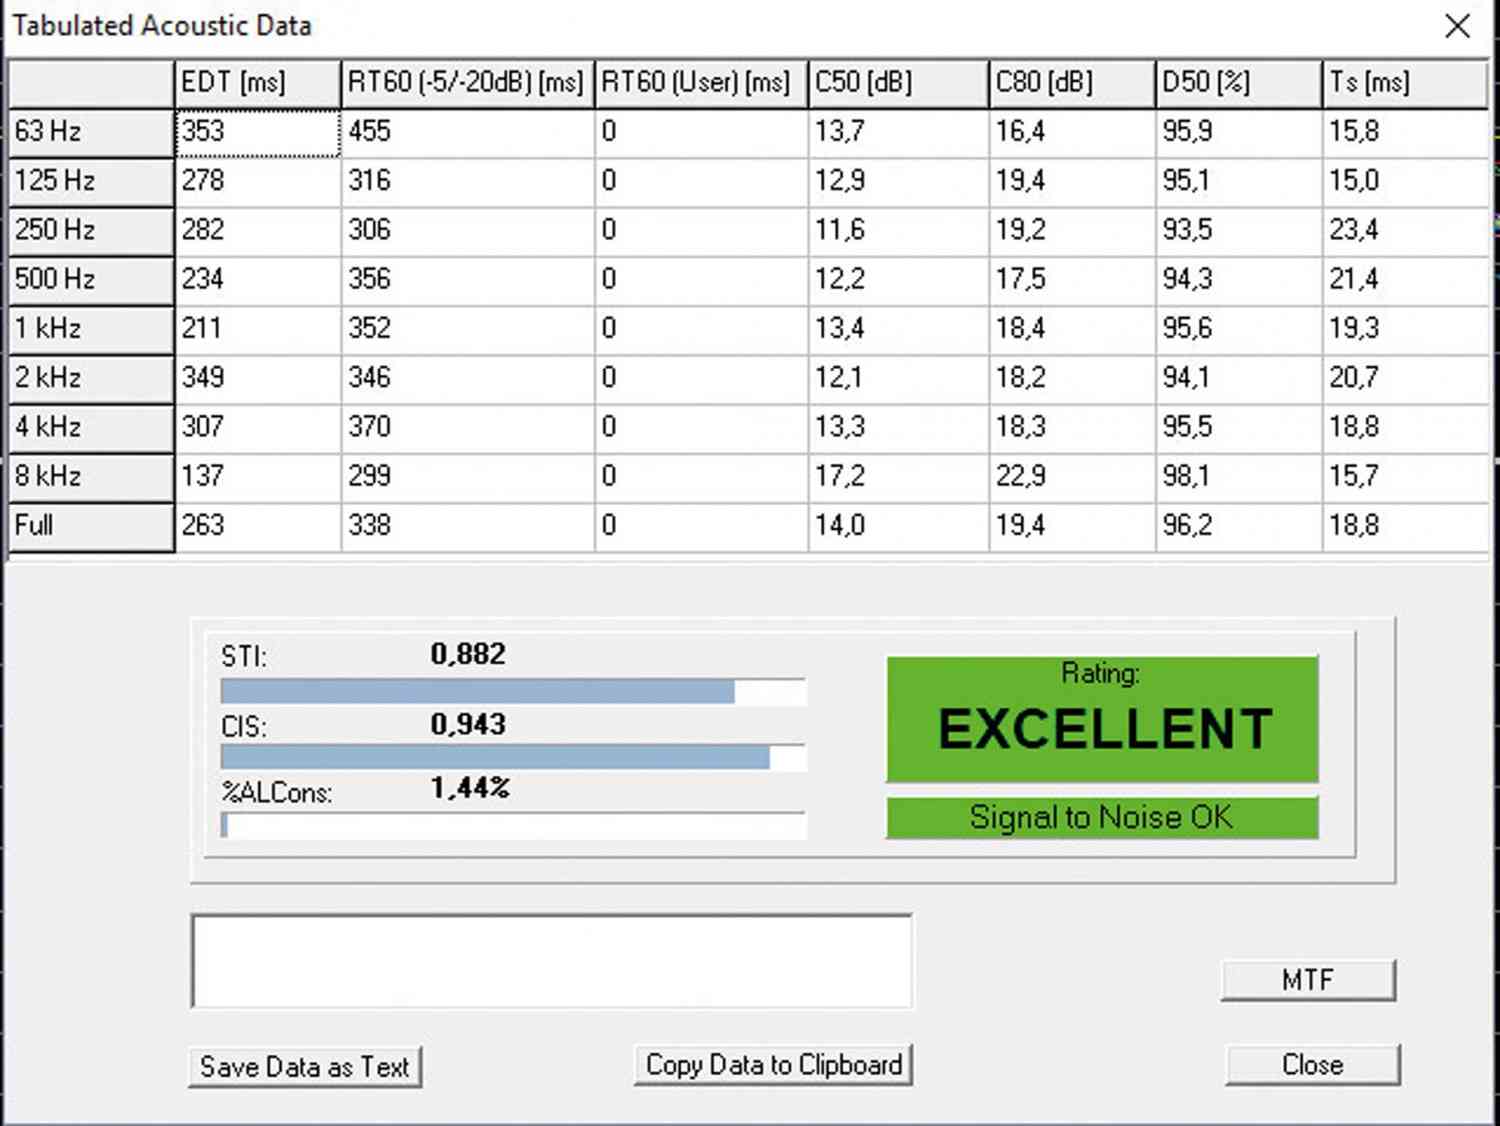Click EDT cell 211 in 1 kHz row
The height and width of the screenshot is (1126, 1500).
[x=258, y=329]
